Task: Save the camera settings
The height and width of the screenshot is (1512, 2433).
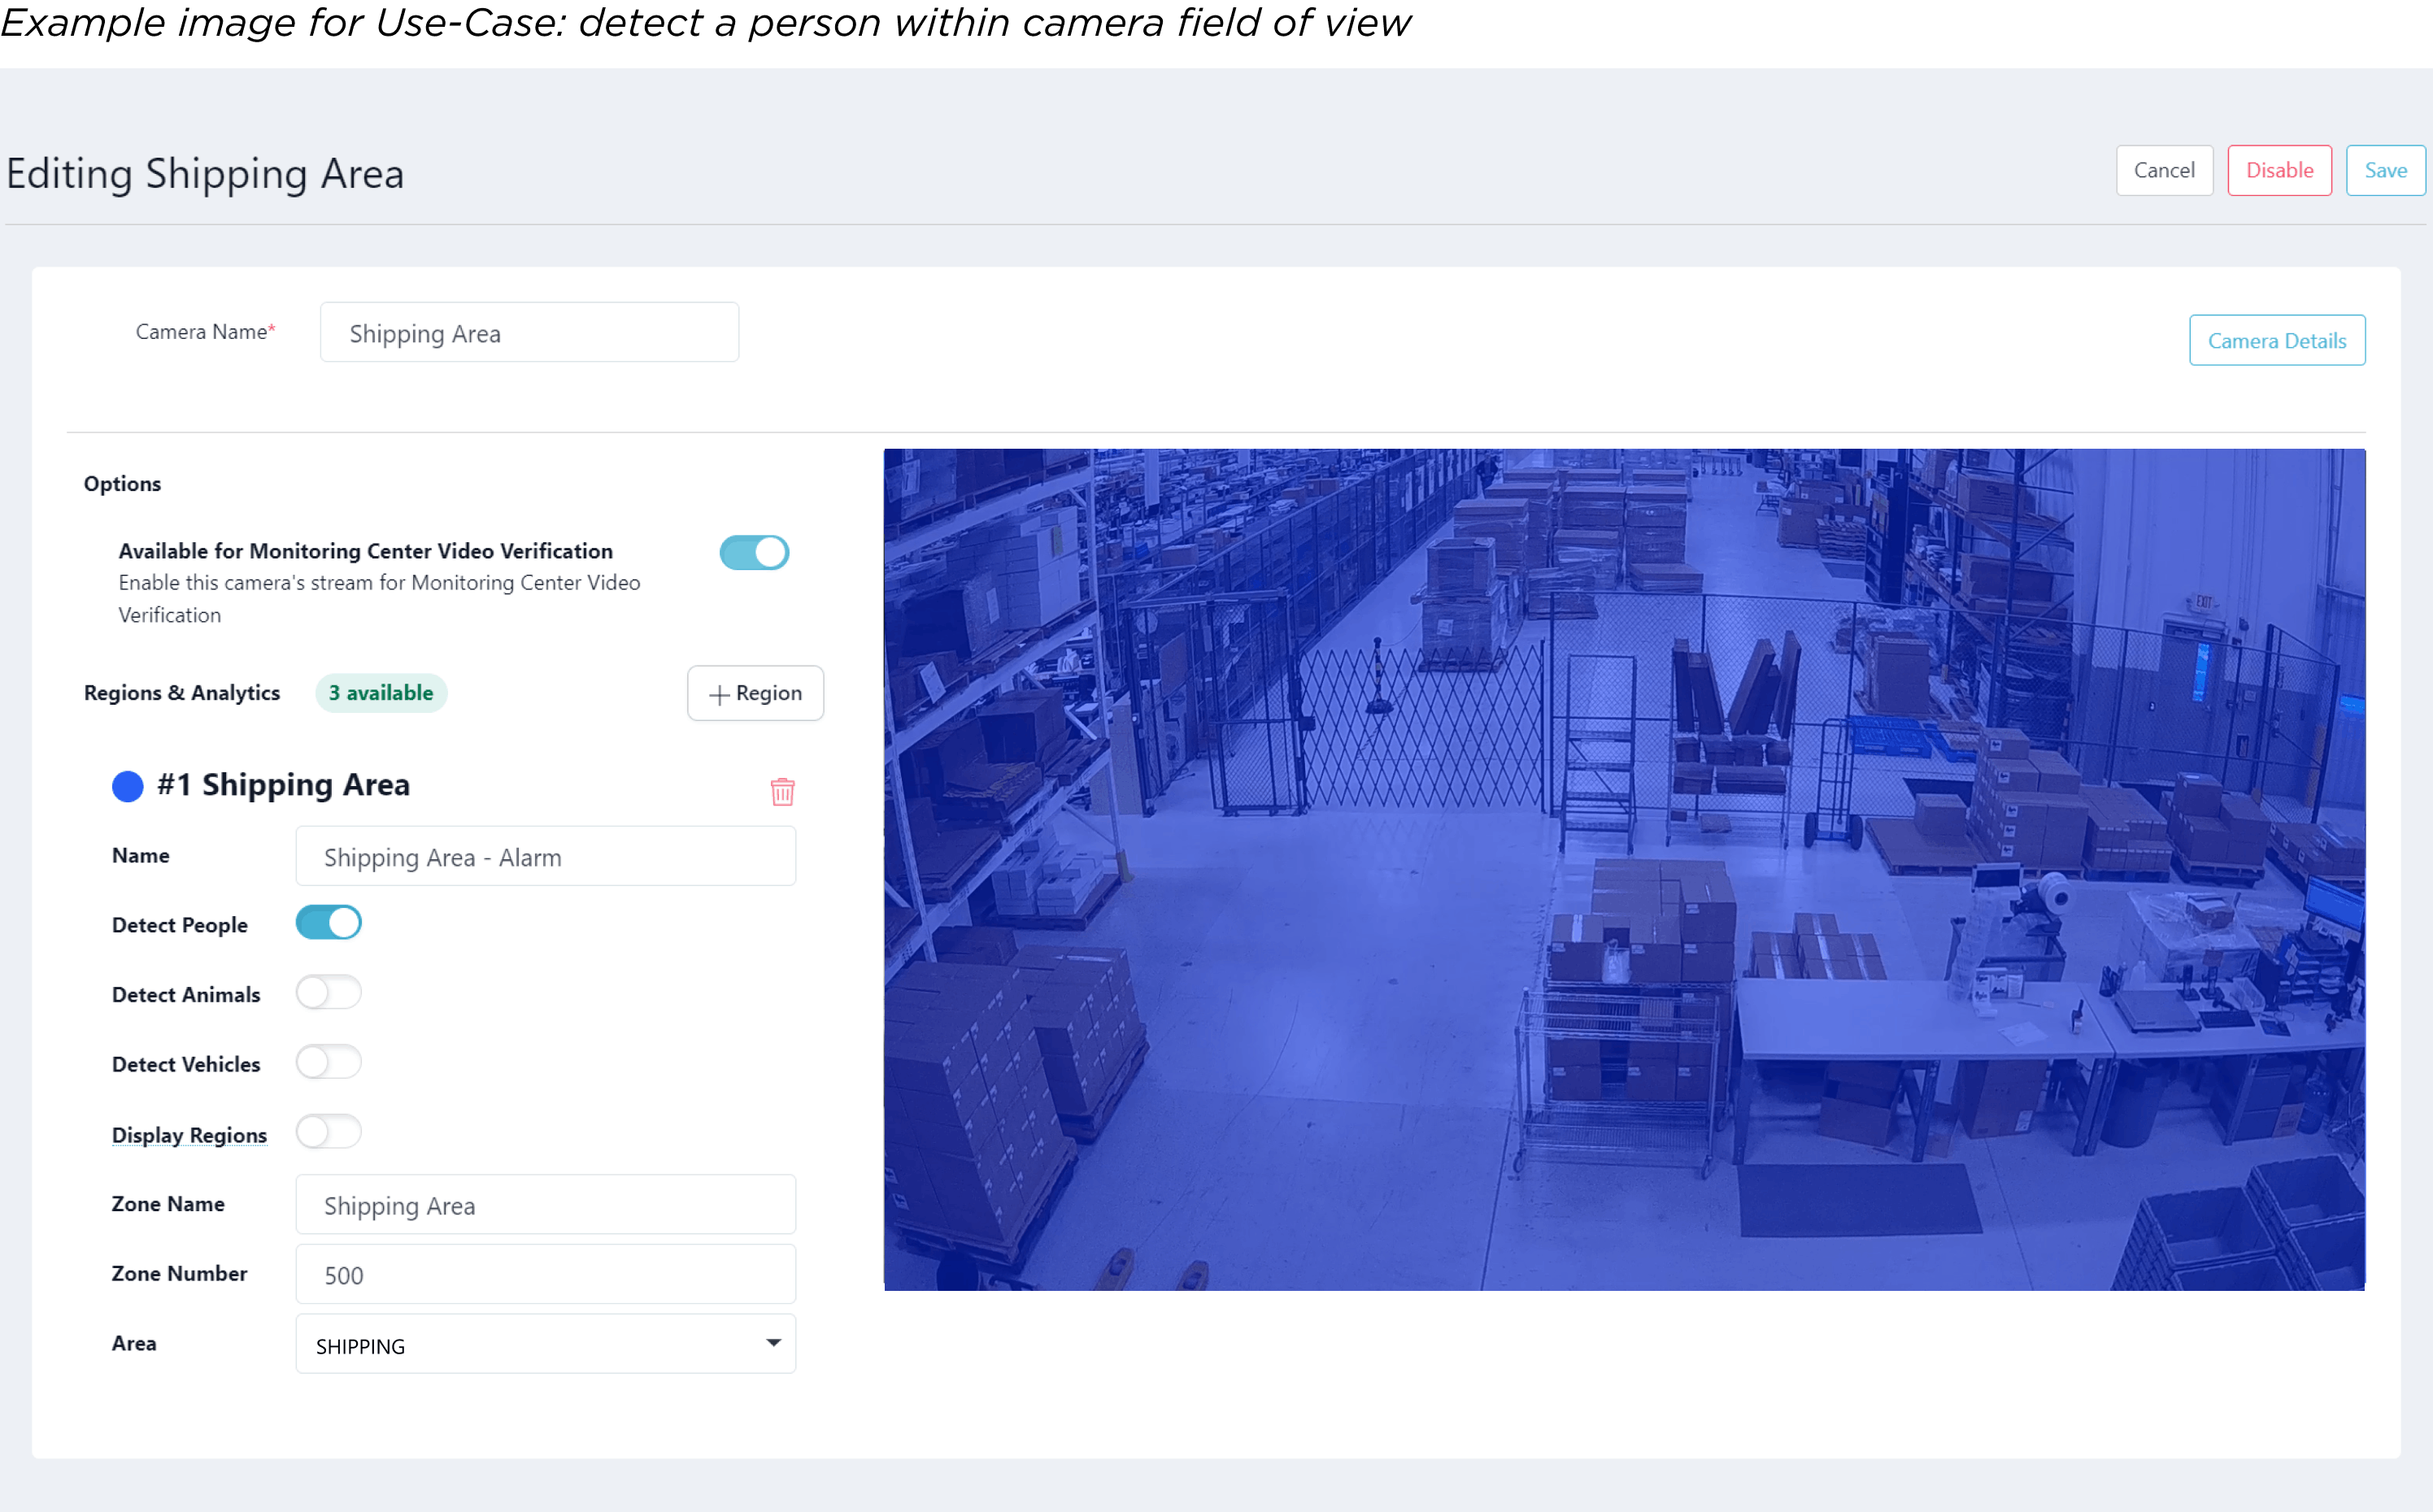Action: tap(2384, 170)
